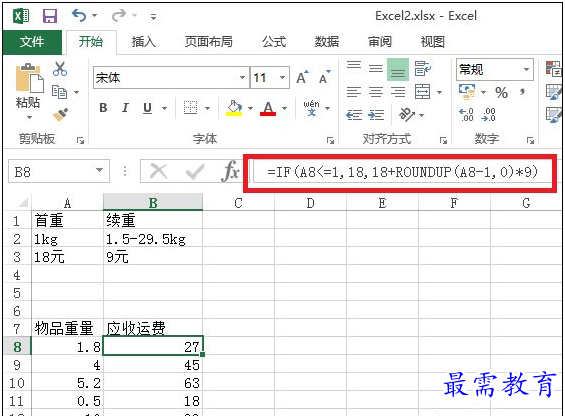
Task: Click the wén phonetic guide icon
Action: [311, 108]
